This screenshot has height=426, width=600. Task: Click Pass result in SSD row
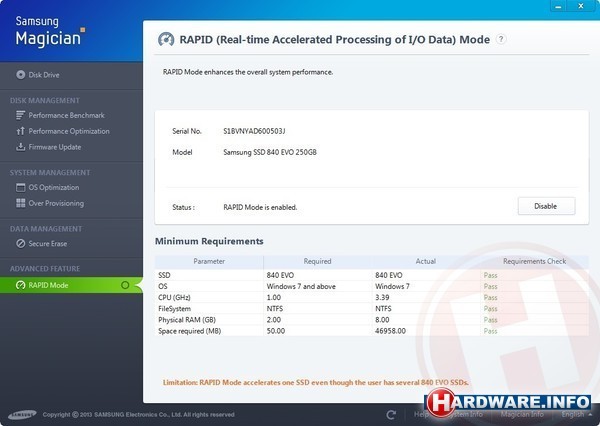pyautogui.click(x=490, y=275)
